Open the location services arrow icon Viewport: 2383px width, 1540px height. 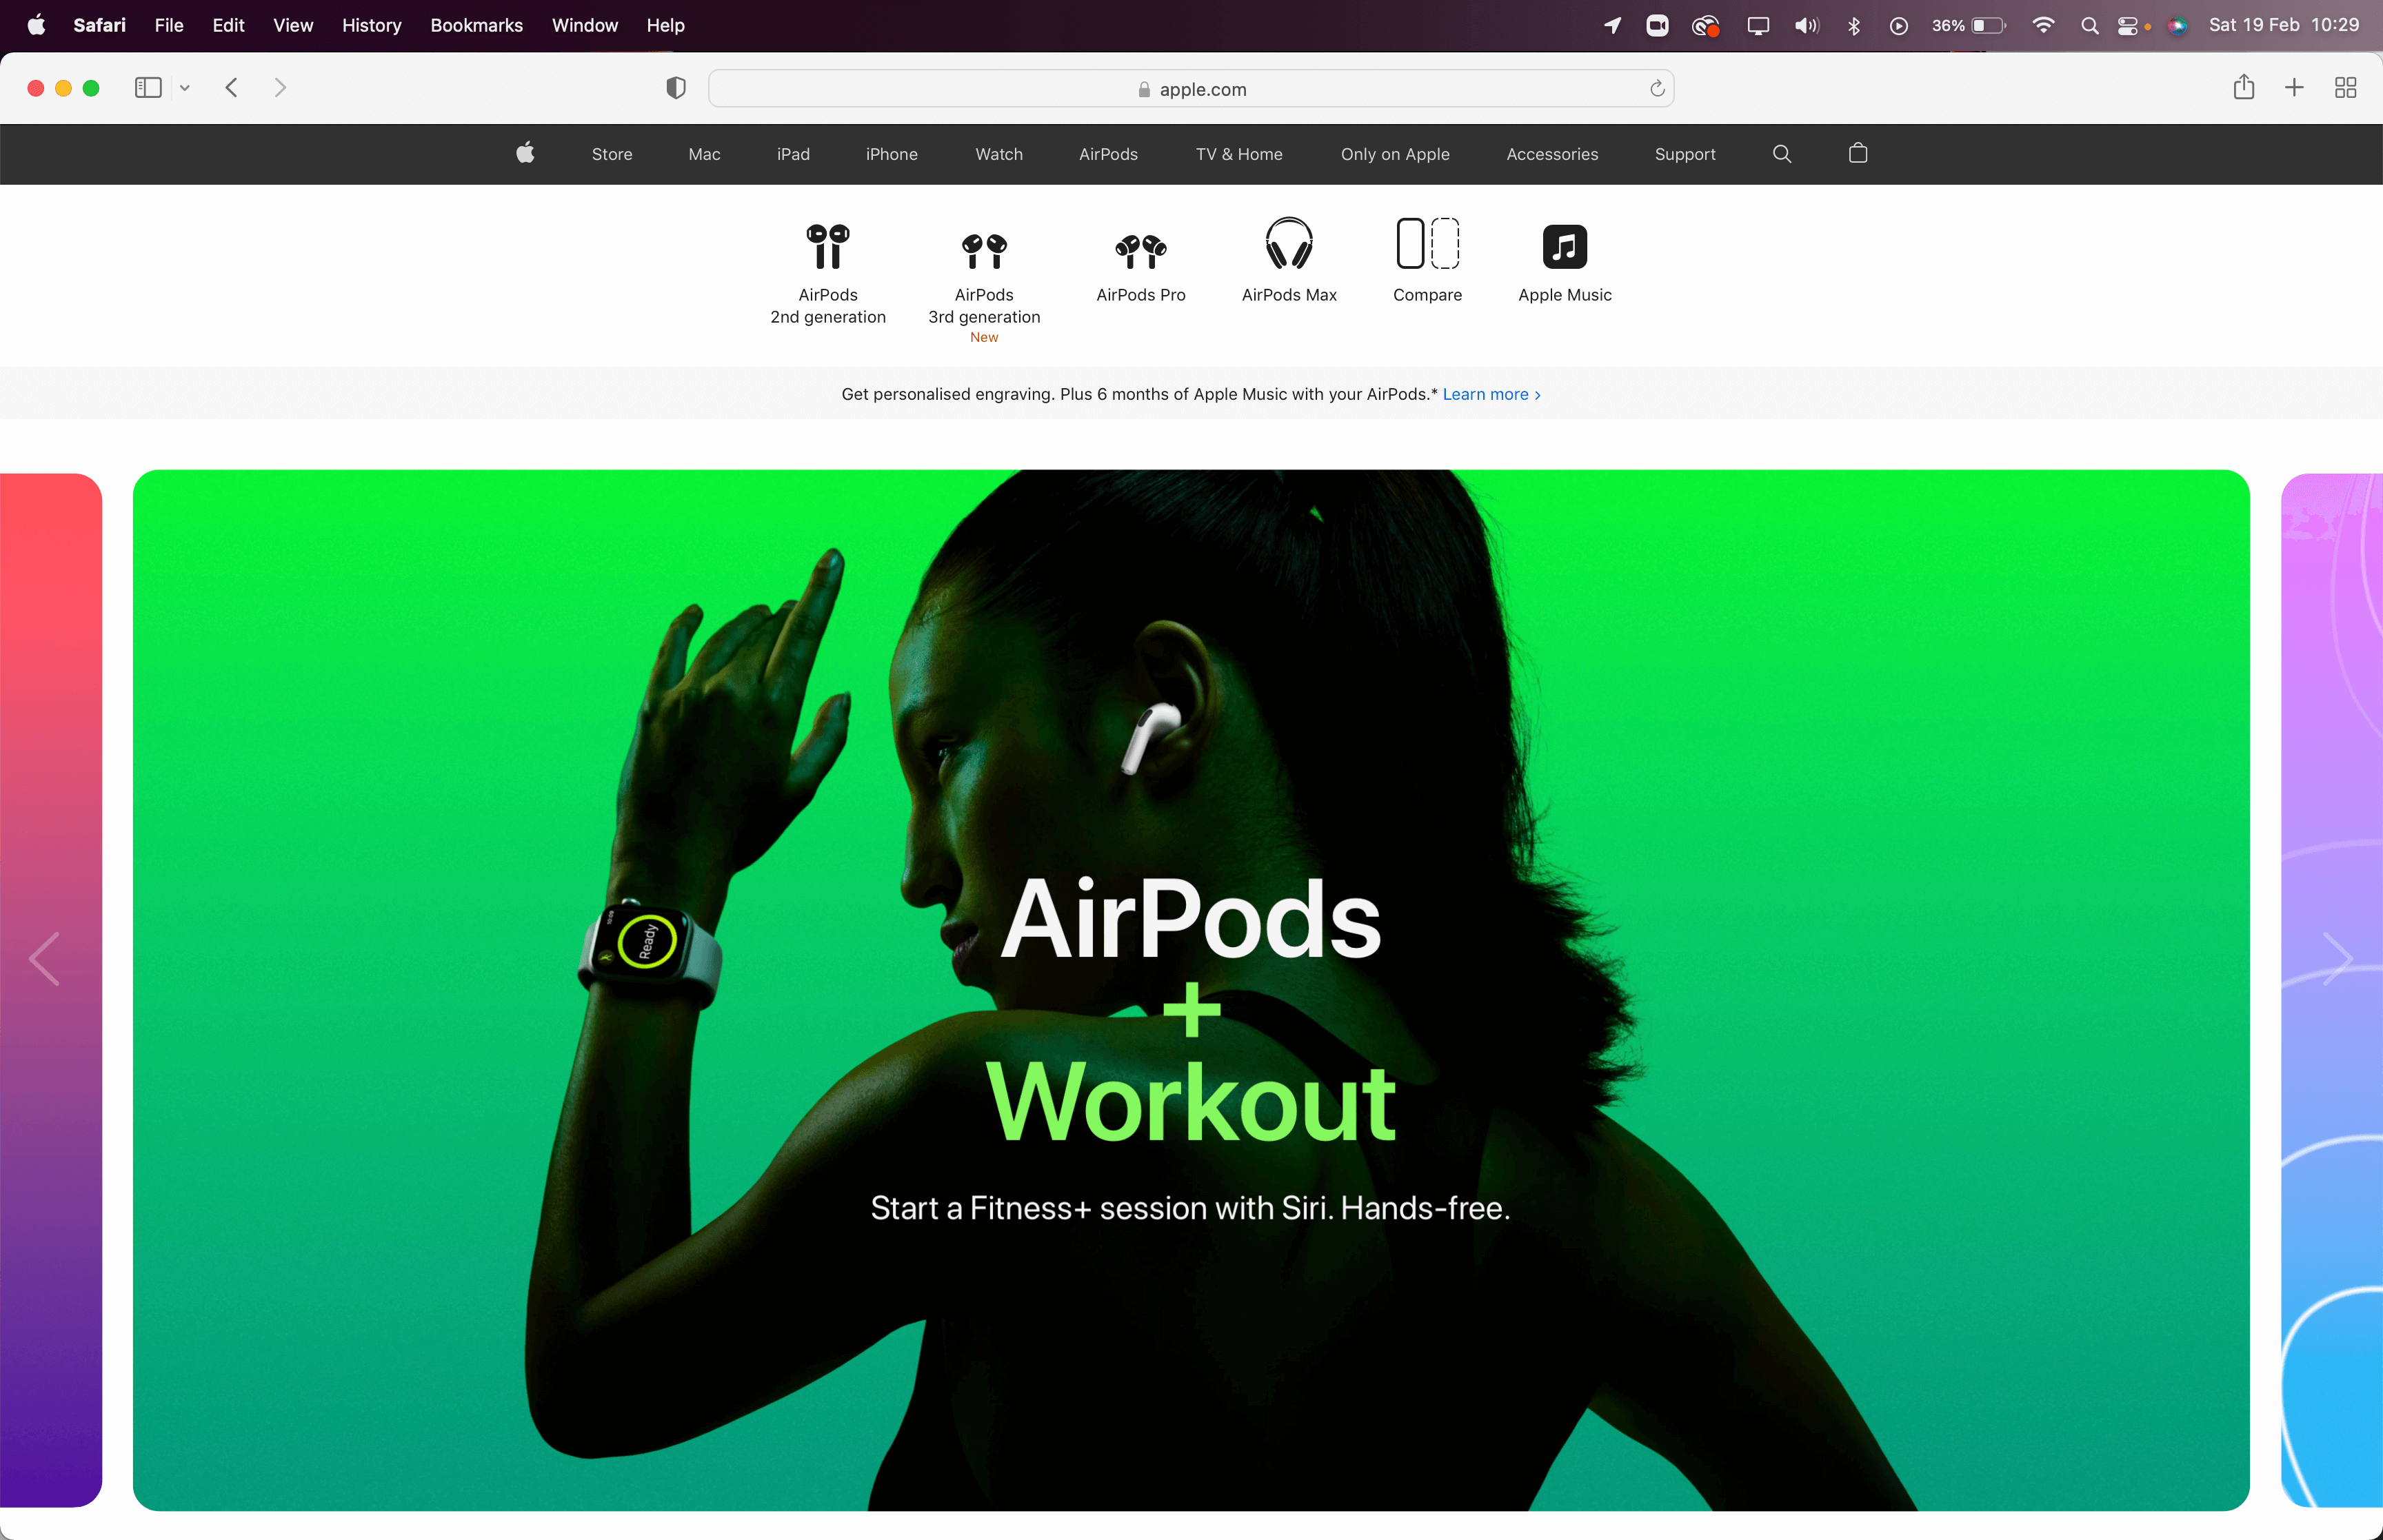click(x=1612, y=25)
